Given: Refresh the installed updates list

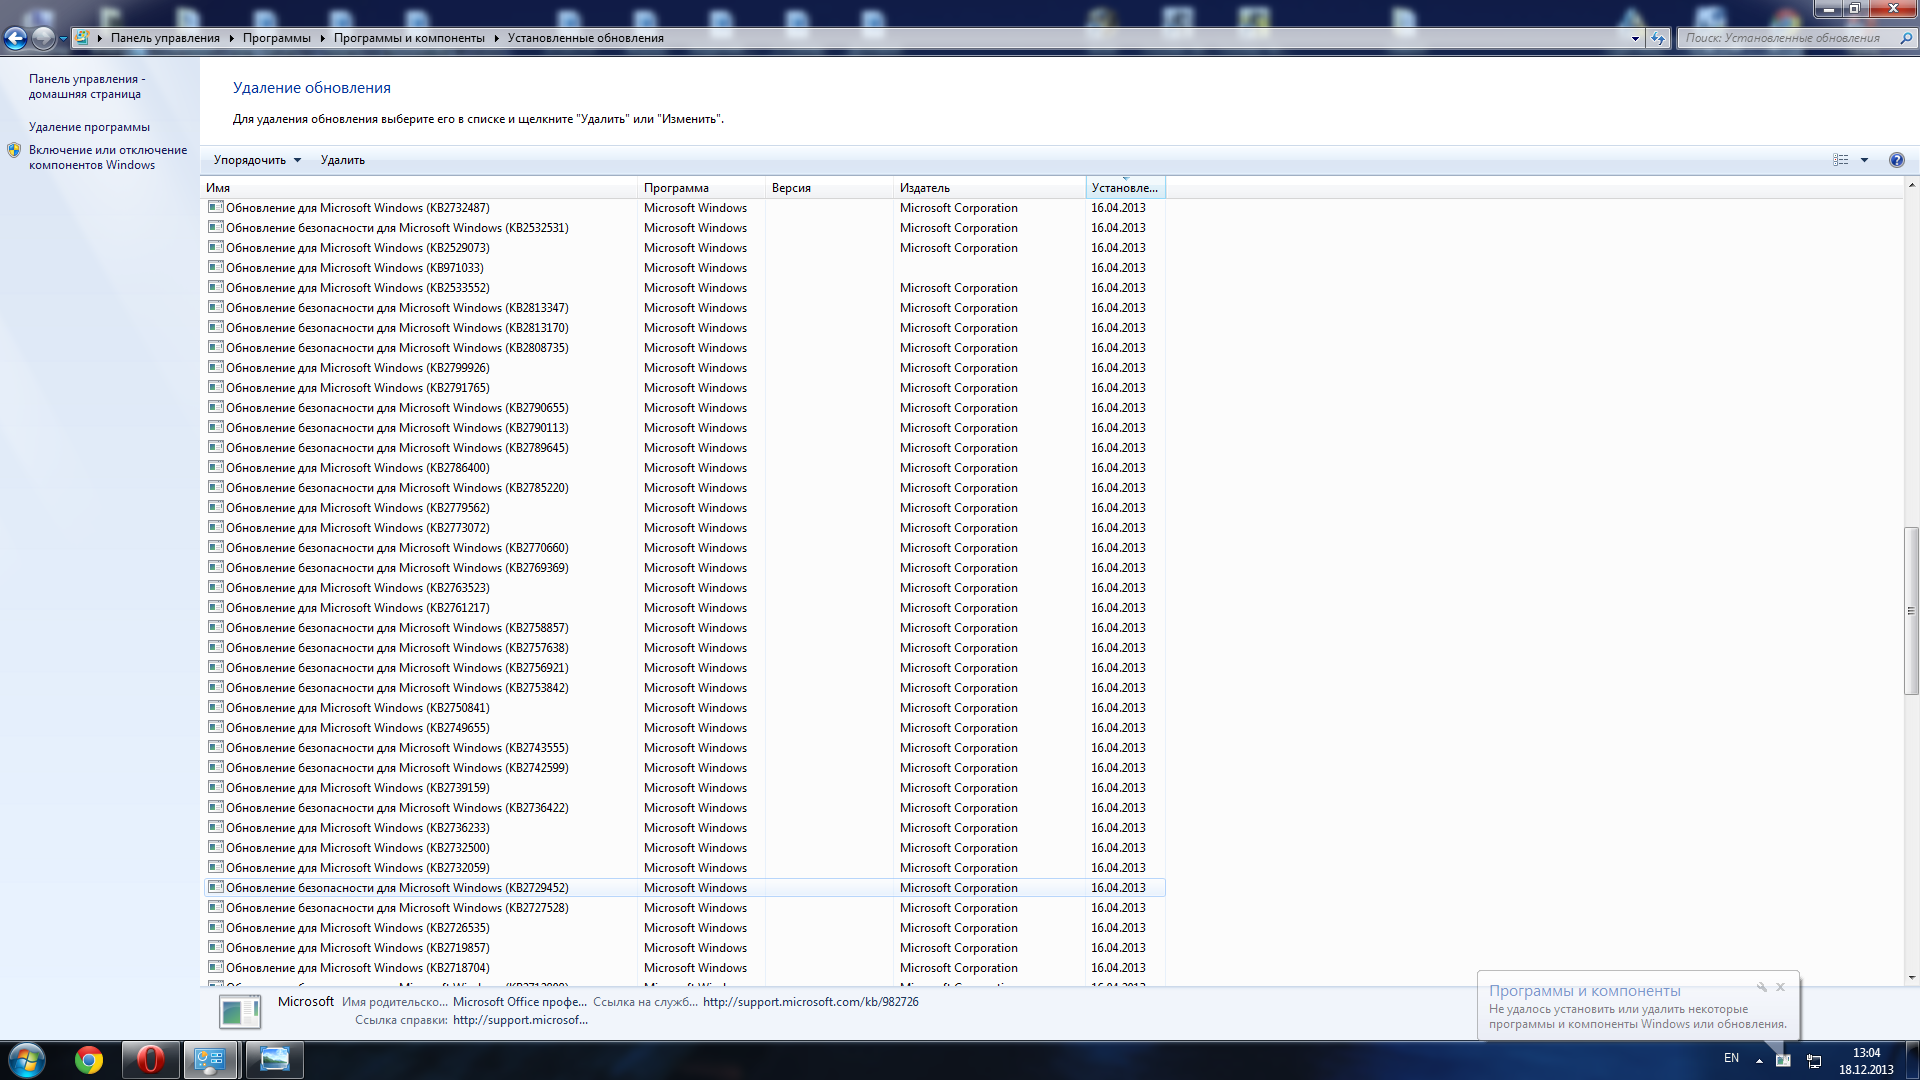Looking at the screenshot, I should (x=1658, y=38).
